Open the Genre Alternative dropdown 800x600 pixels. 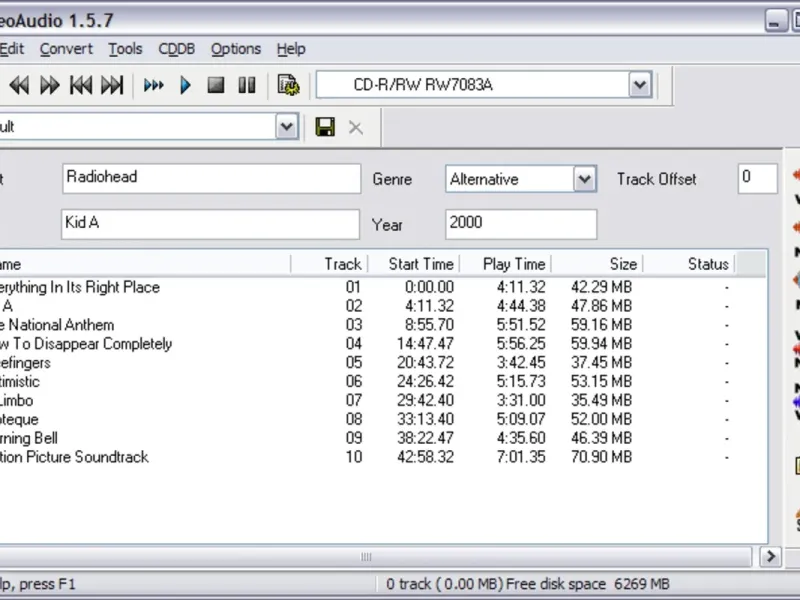click(x=584, y=179)
